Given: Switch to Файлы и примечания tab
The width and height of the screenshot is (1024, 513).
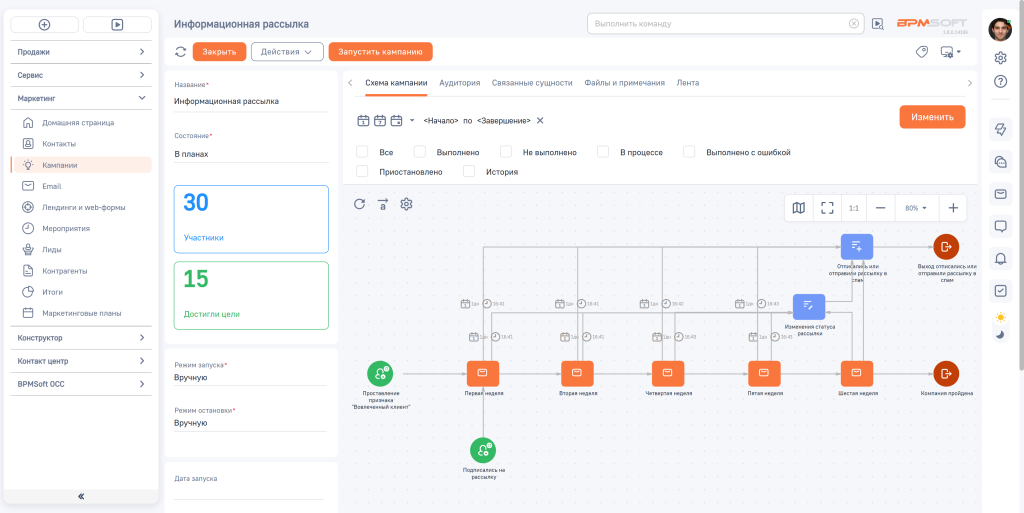Looking at the screenshot, I should coord(625,83).
